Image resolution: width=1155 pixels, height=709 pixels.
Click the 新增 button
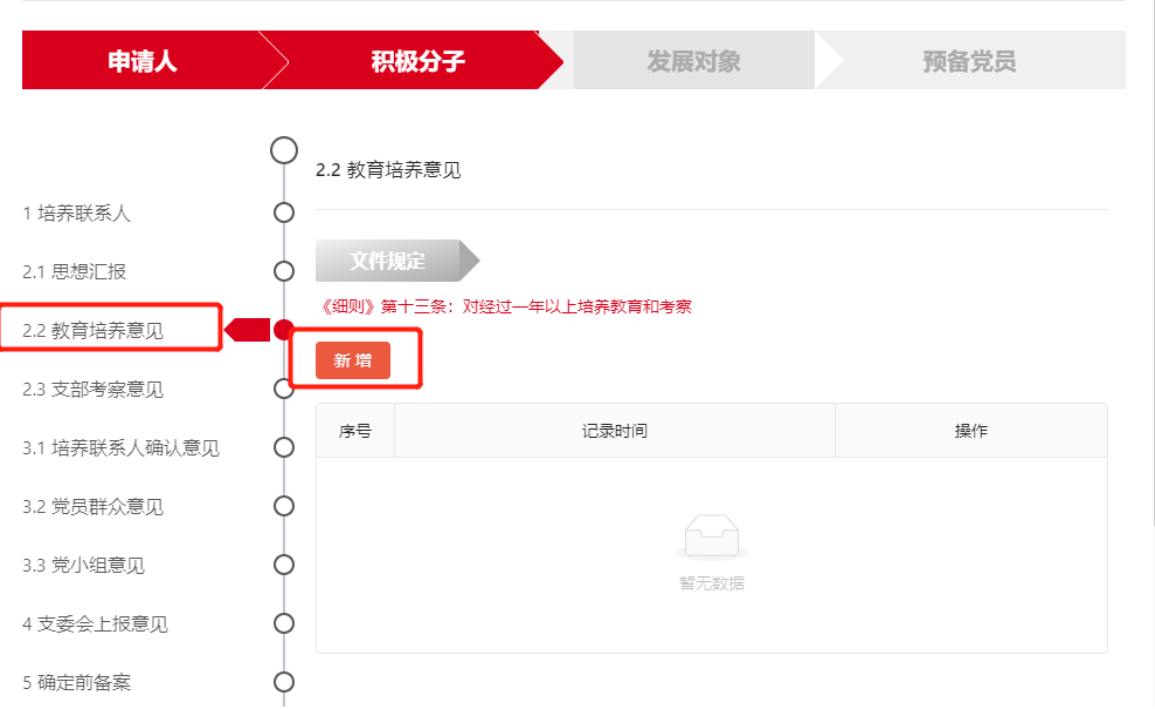(352, 361)
